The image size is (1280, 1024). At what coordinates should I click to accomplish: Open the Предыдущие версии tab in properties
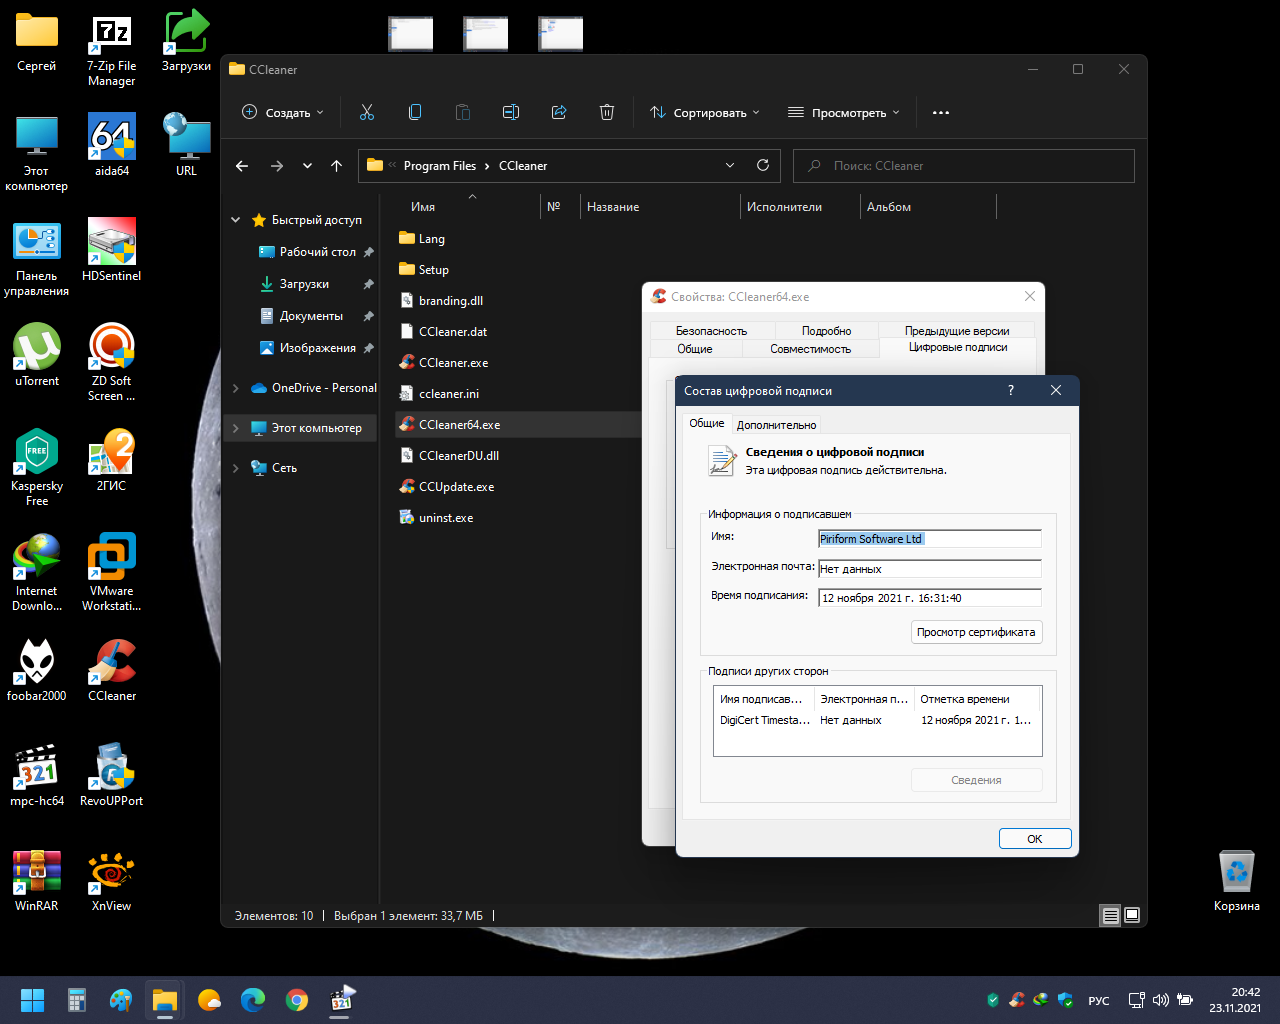coord(957,331)
